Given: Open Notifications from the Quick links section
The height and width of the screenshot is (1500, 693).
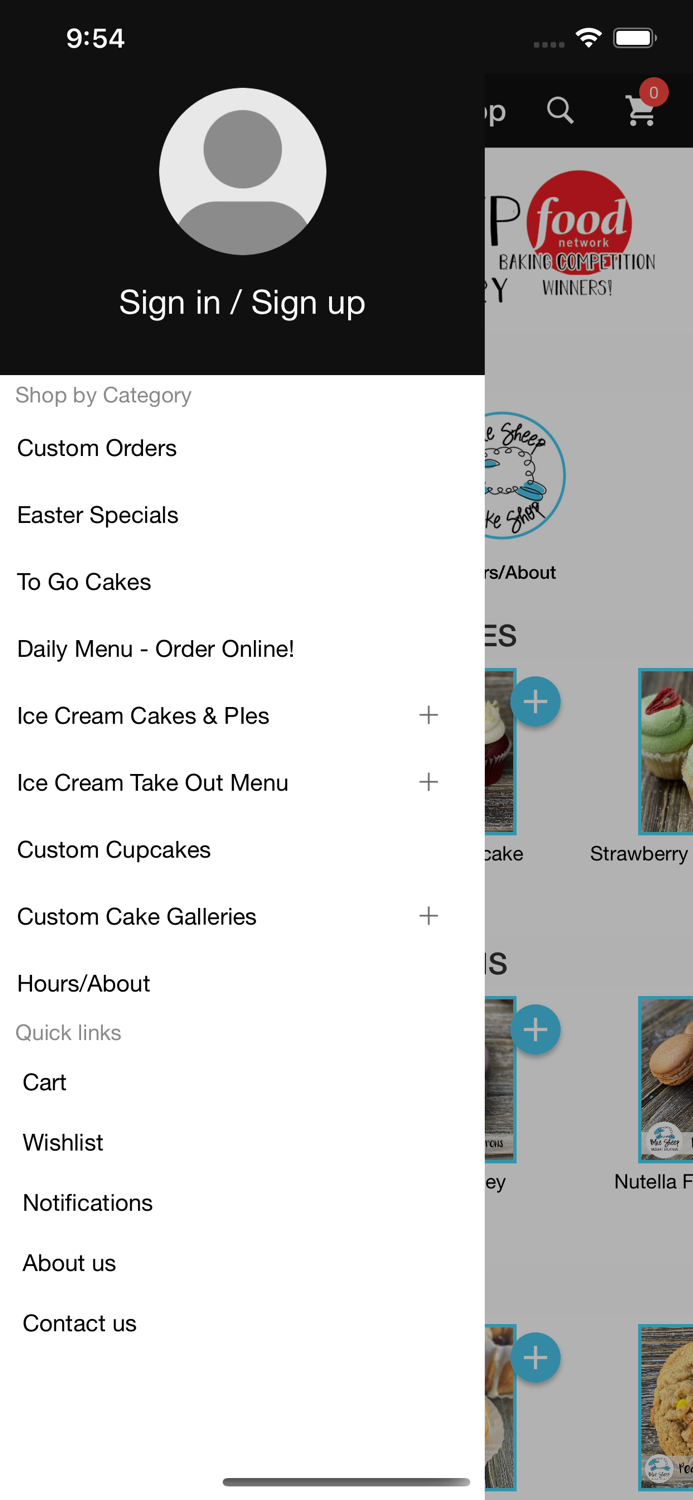Looking at the screenshot, I should click(x=87, y=1203).
